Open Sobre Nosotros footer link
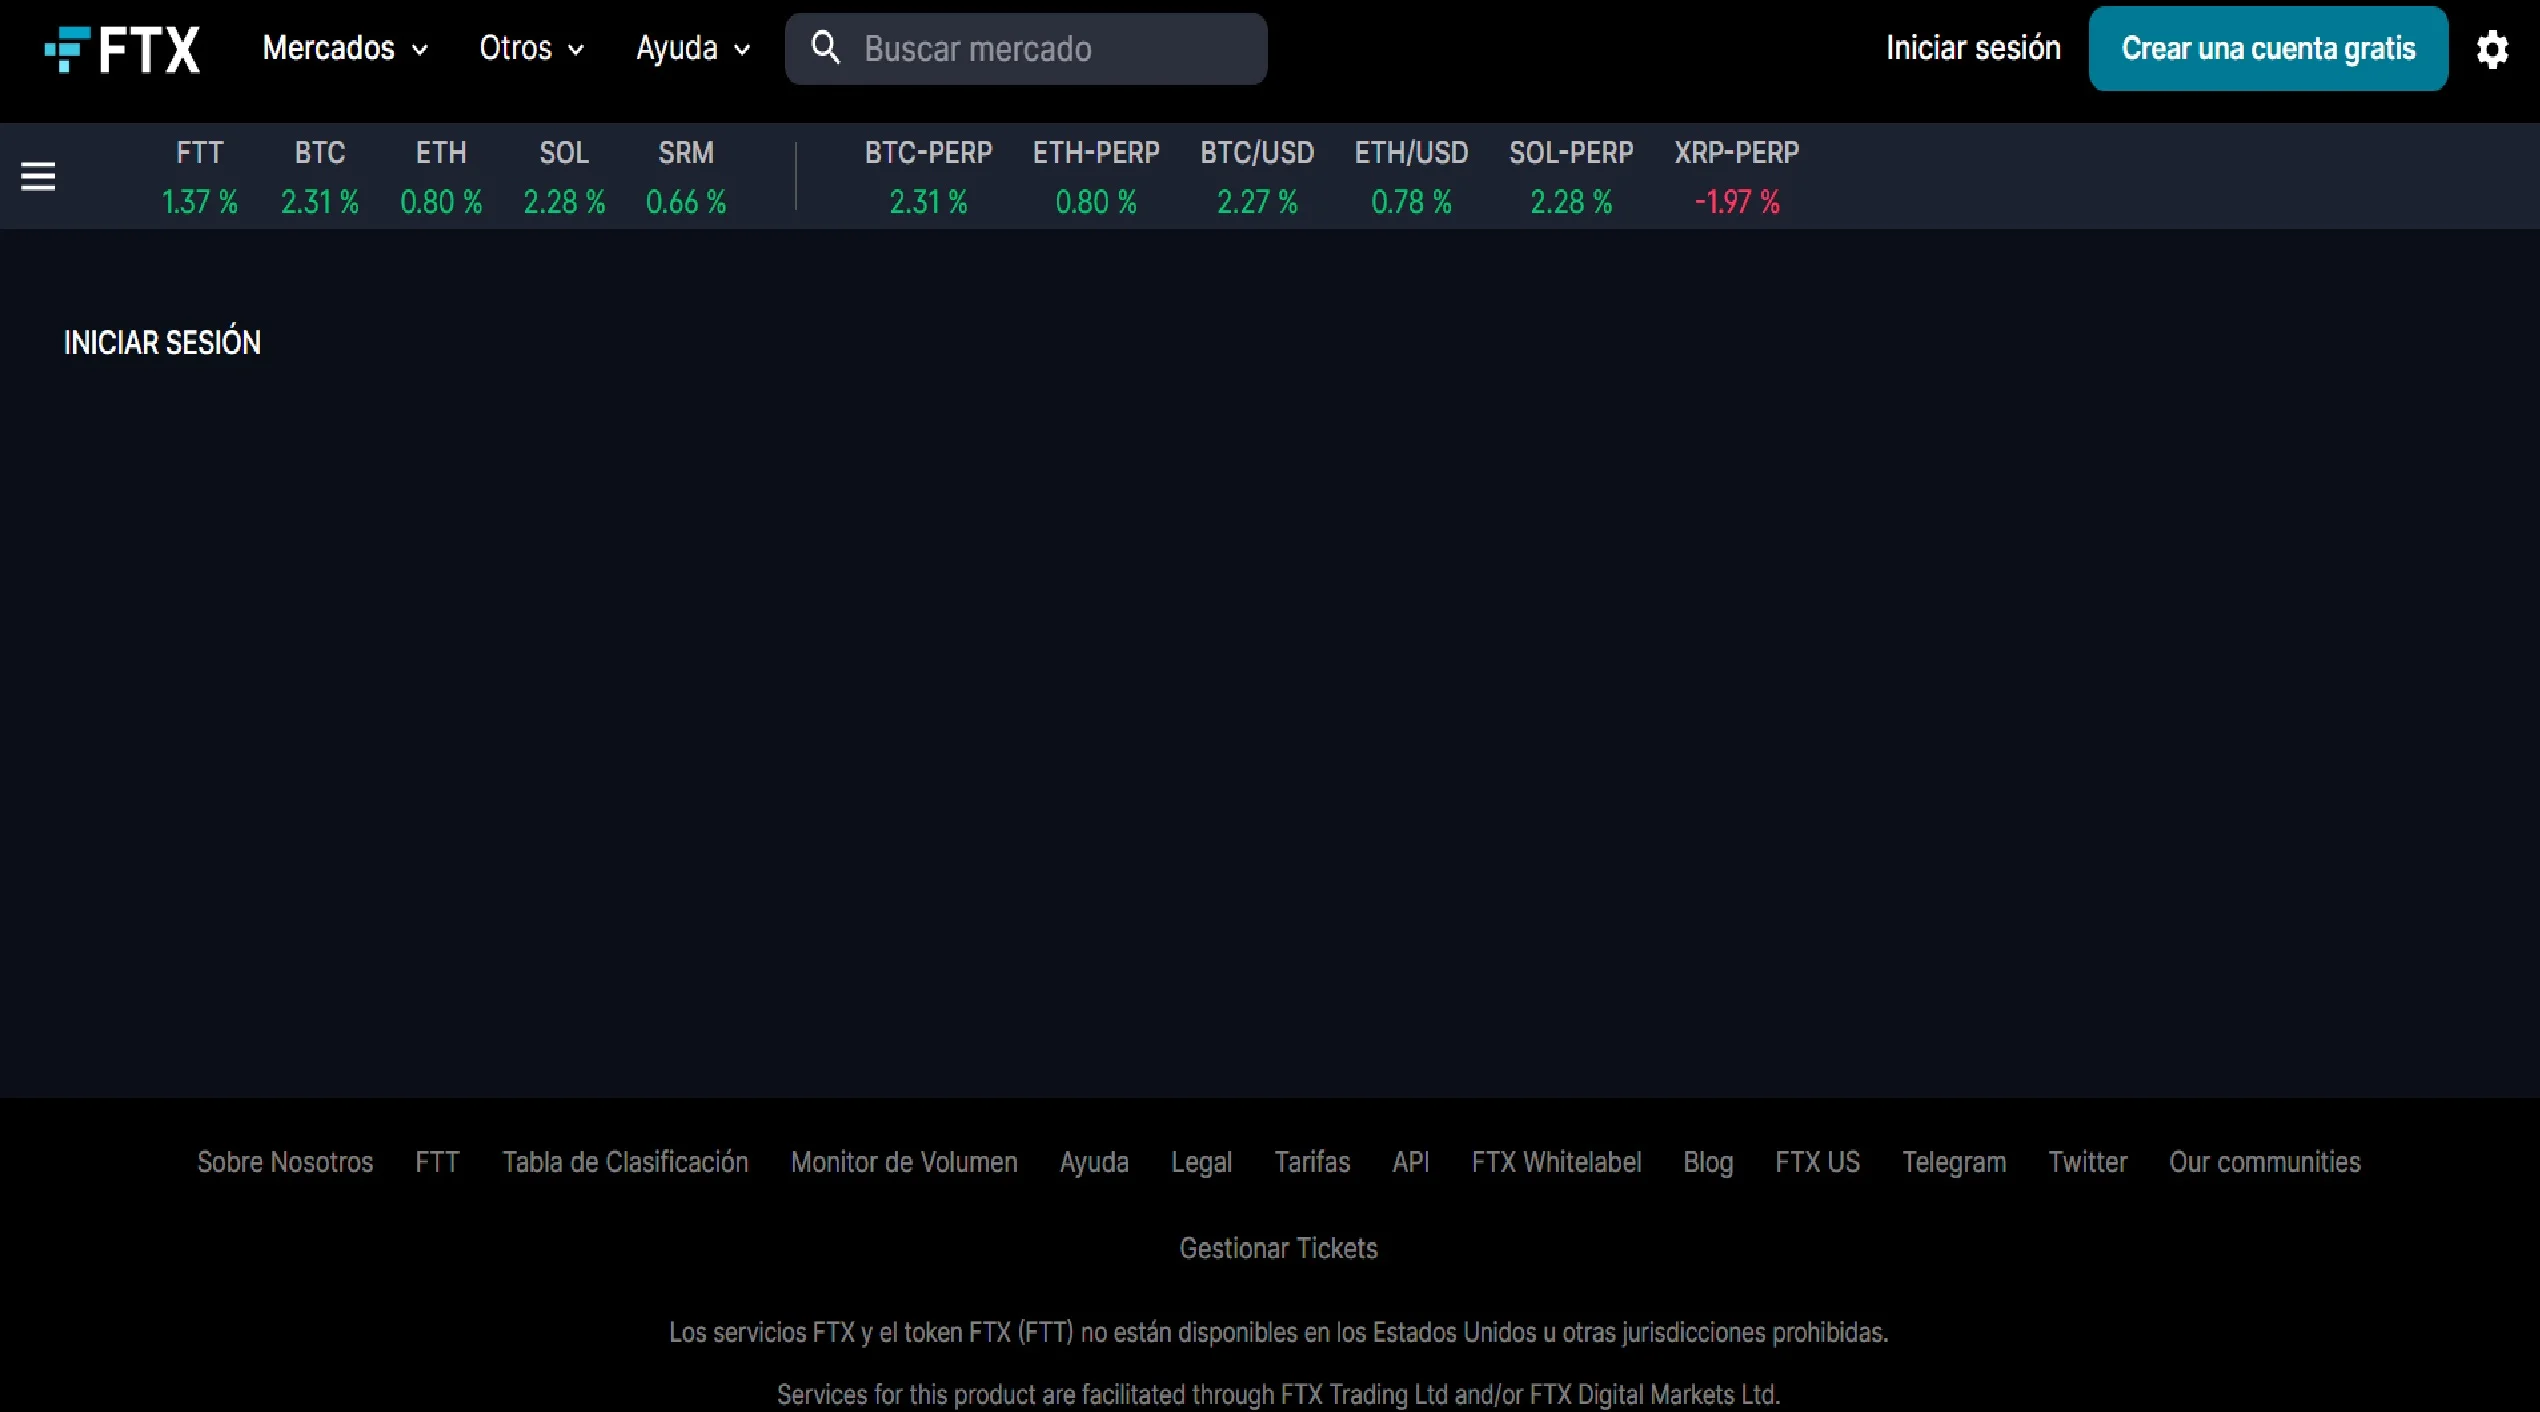 pyautogui.click(x=285, y=1162)
